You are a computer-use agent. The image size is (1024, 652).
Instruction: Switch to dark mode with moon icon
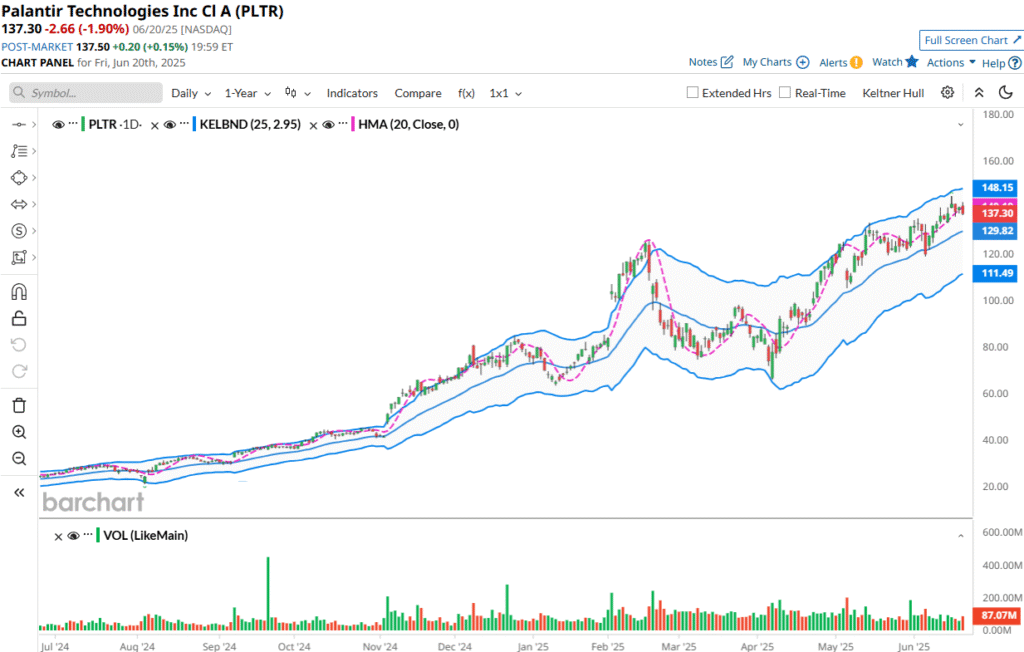[x=1005, y=93]
